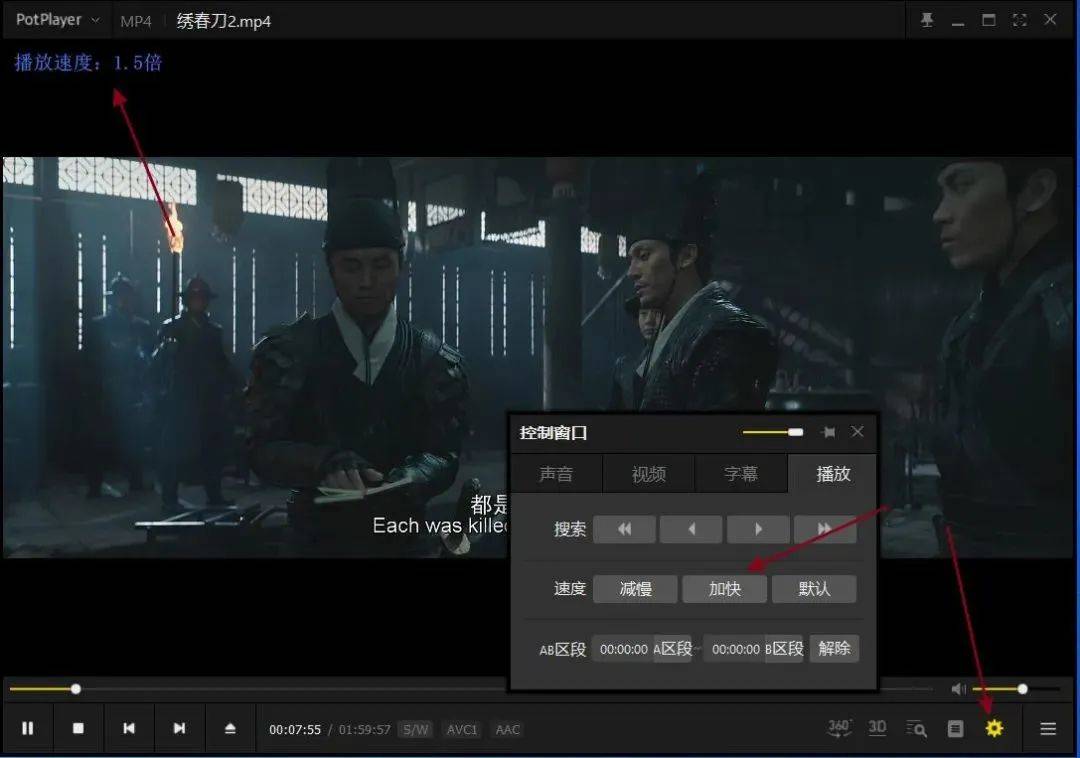
Task: Click the AVC1 video codec label
Action: (462, 729)
